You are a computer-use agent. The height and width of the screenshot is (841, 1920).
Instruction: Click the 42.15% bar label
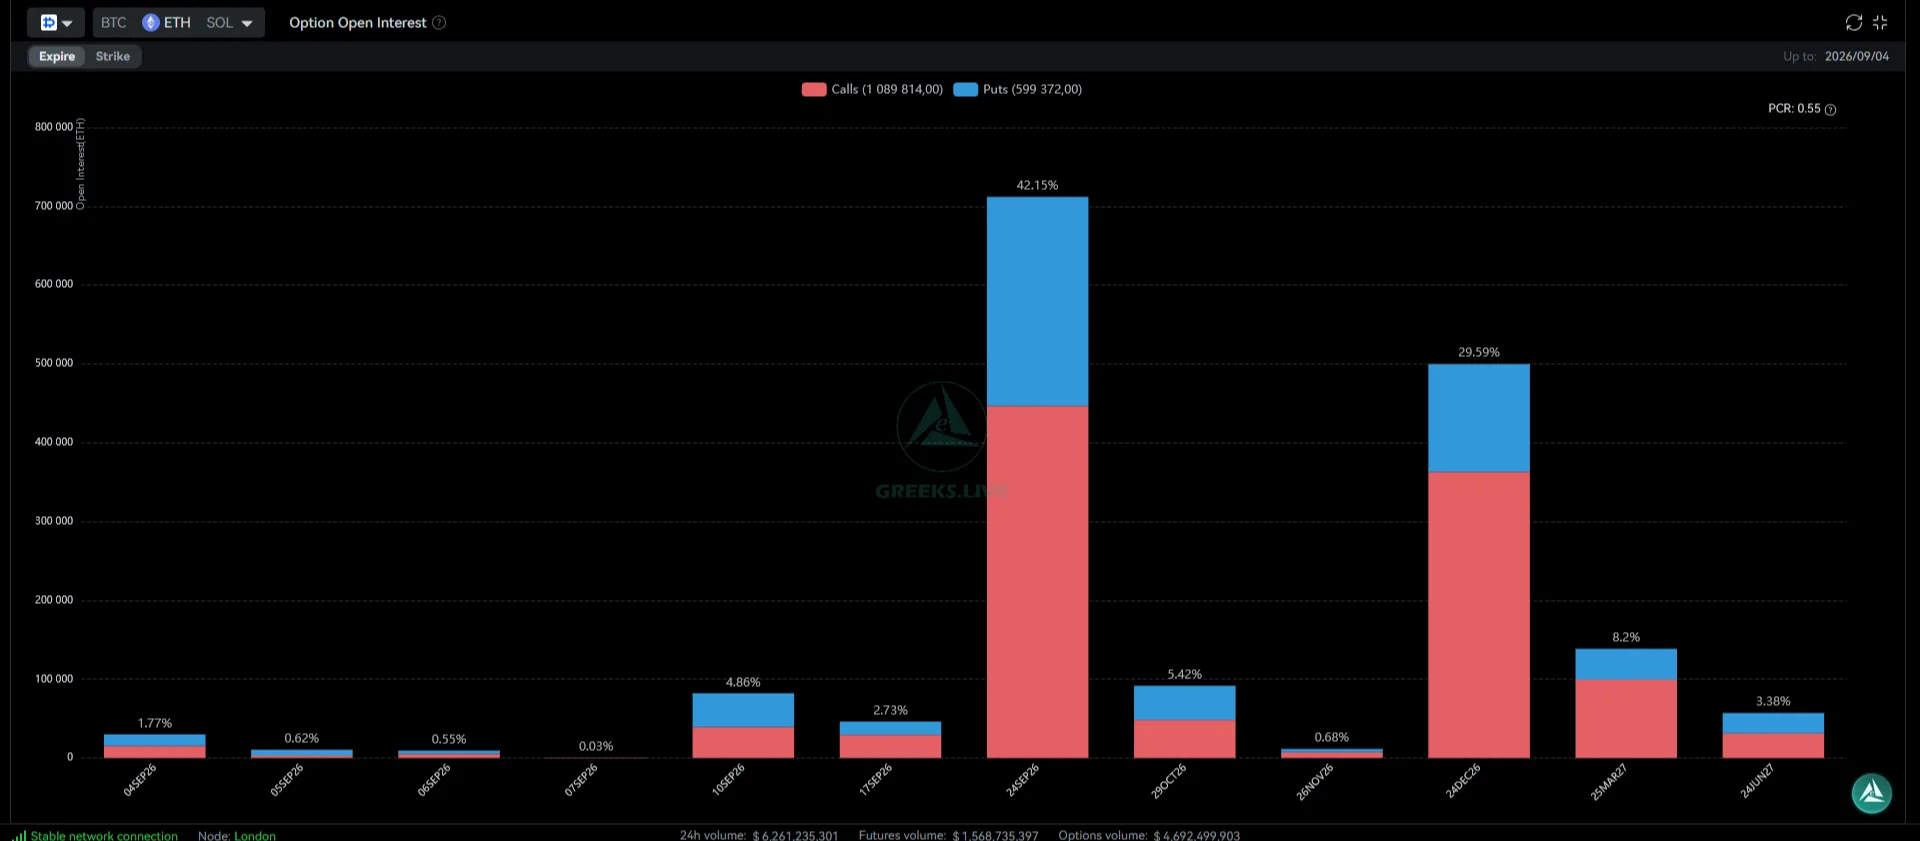[1037, 185]
